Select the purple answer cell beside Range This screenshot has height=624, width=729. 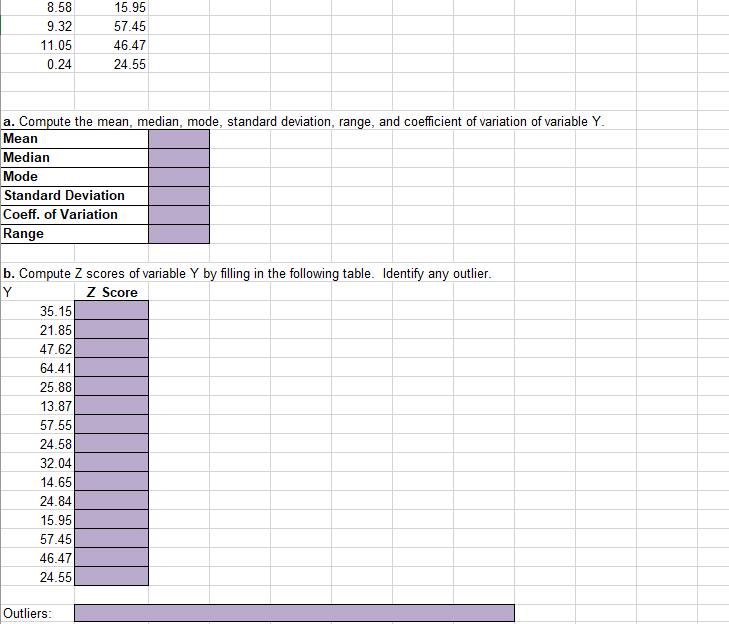[179, 234]
